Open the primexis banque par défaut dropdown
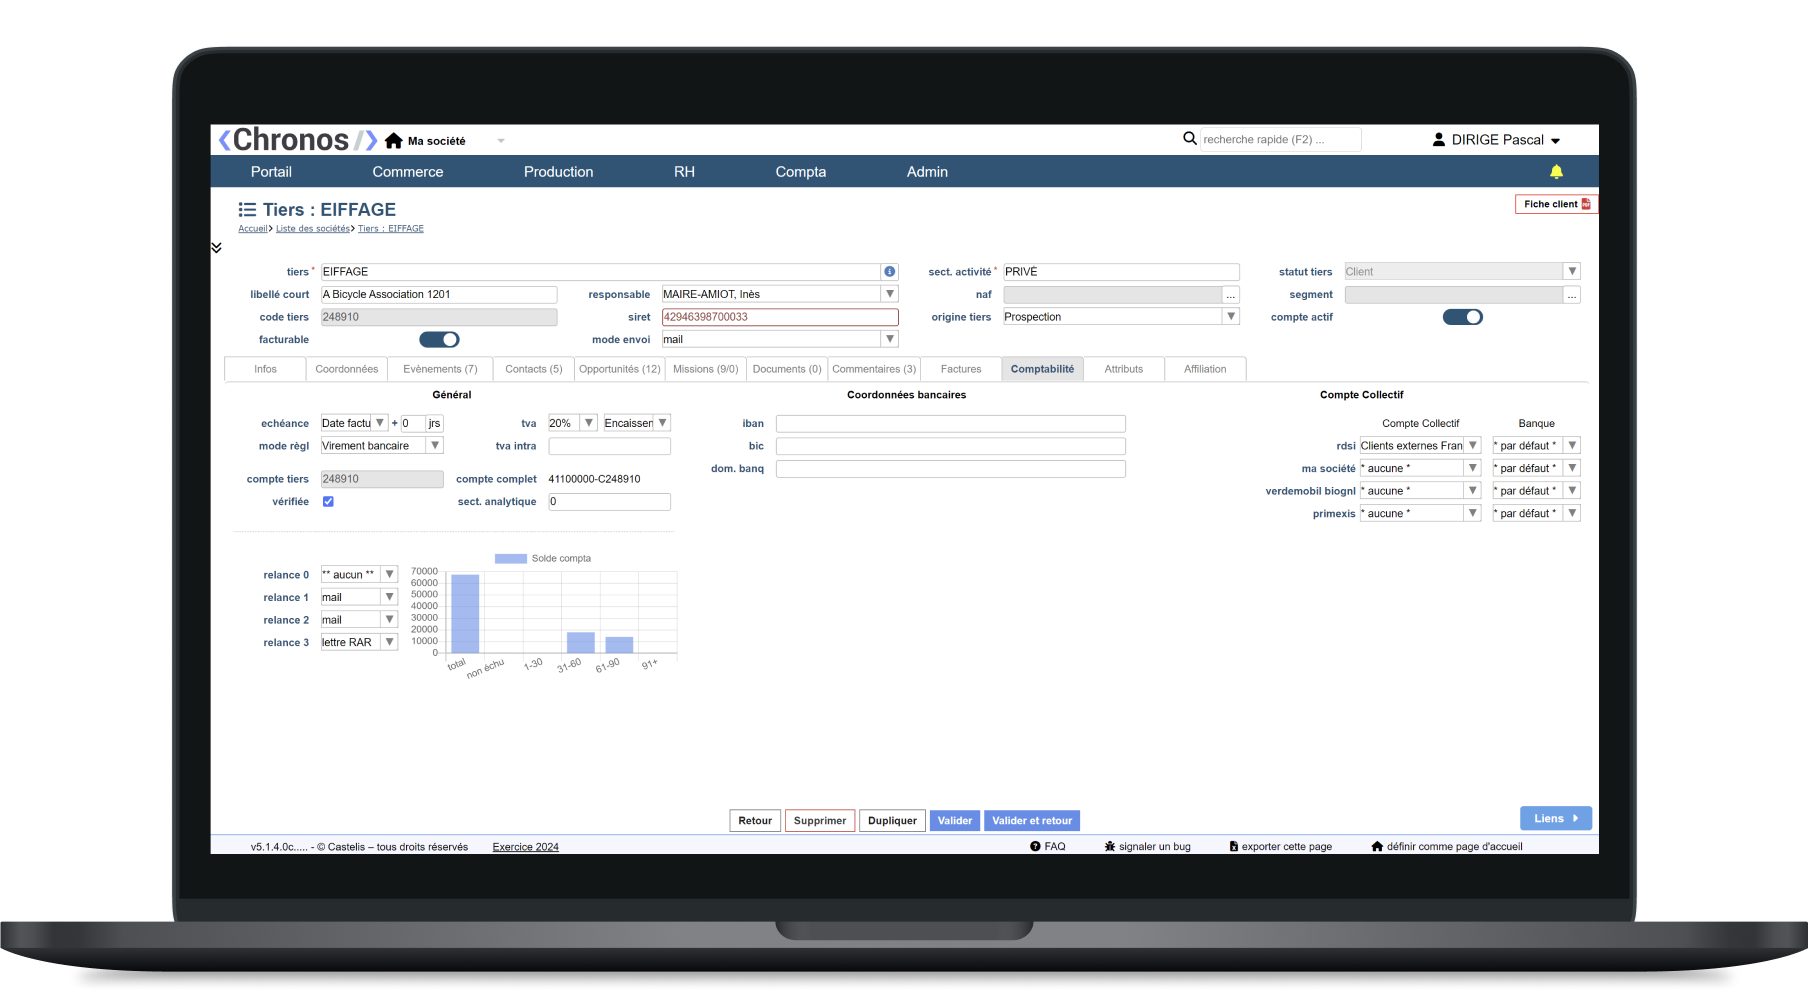Image resolution: width=1809 pixels, height=992 pixels. pos(1572,514)
